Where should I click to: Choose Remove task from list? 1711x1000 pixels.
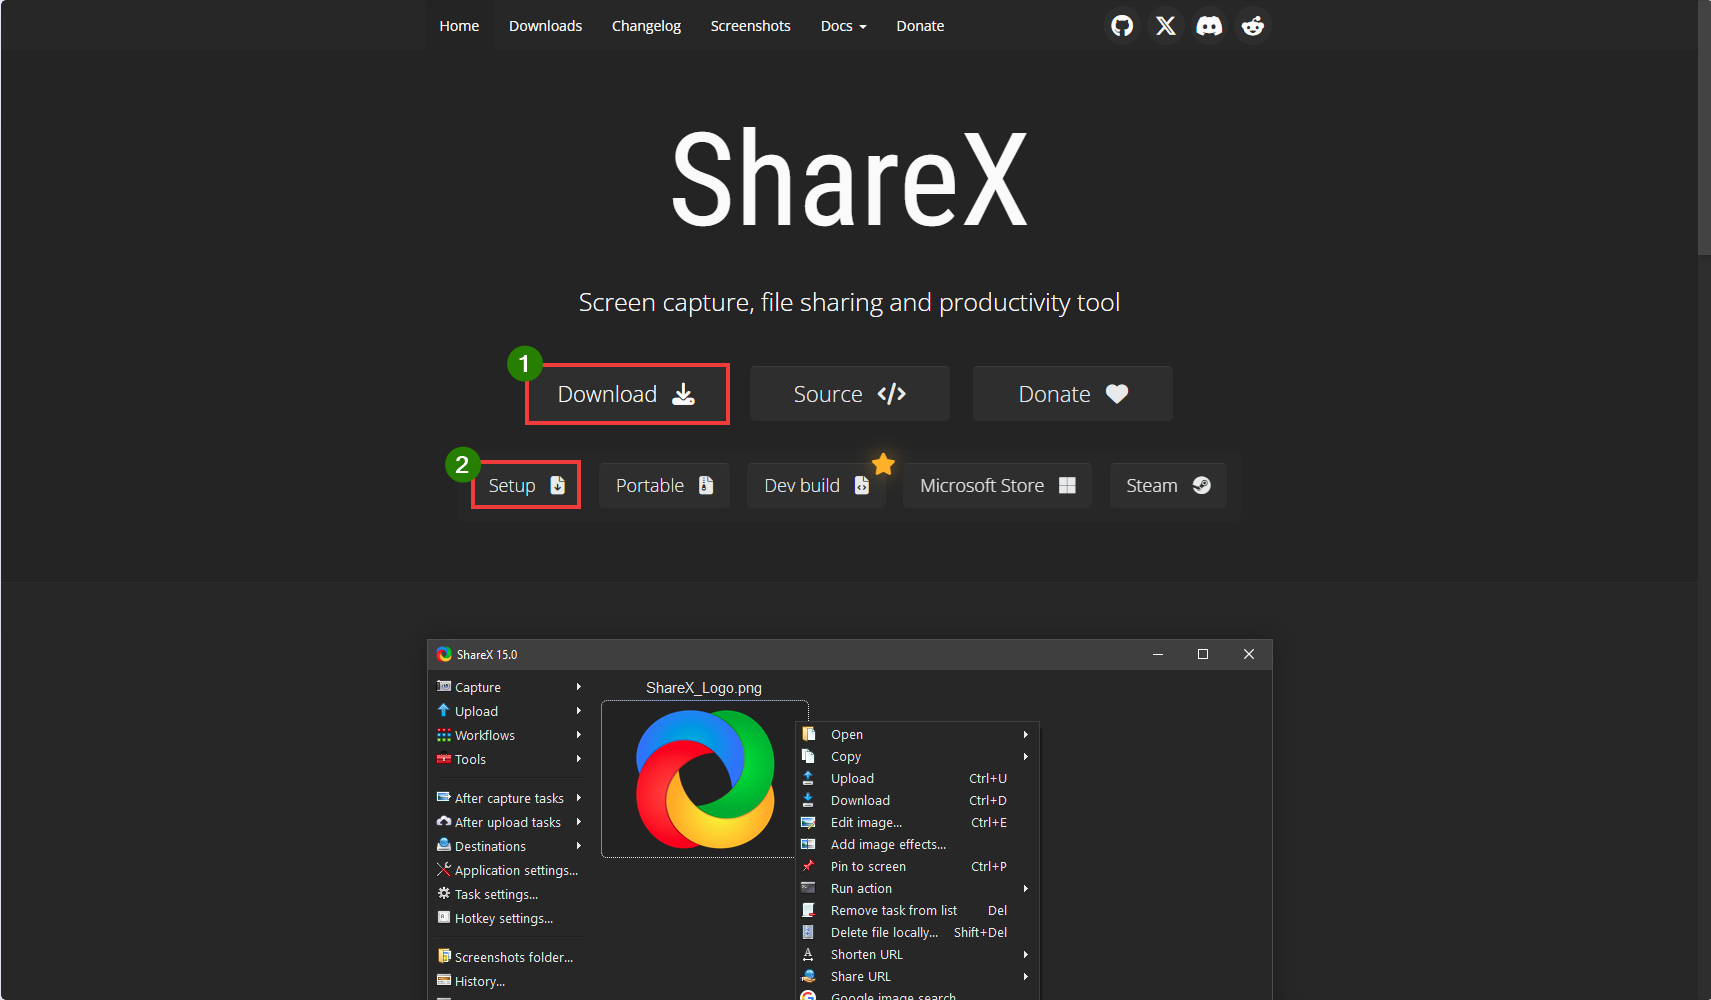[x=917, y=910]
